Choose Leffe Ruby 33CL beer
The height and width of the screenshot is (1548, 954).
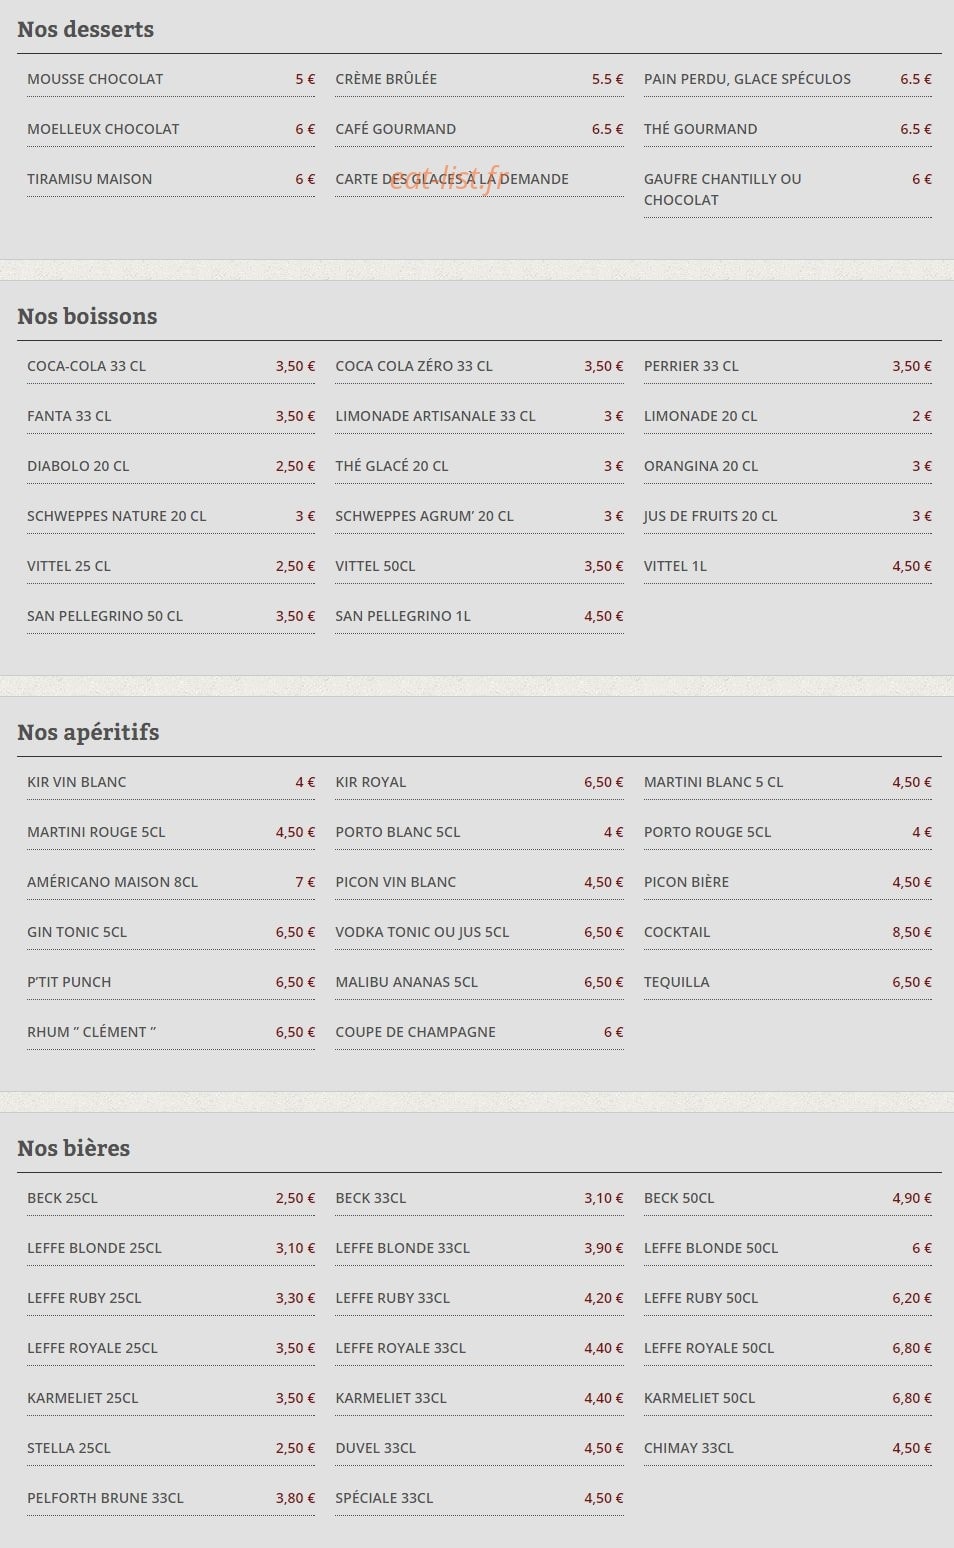[479, 1298]
